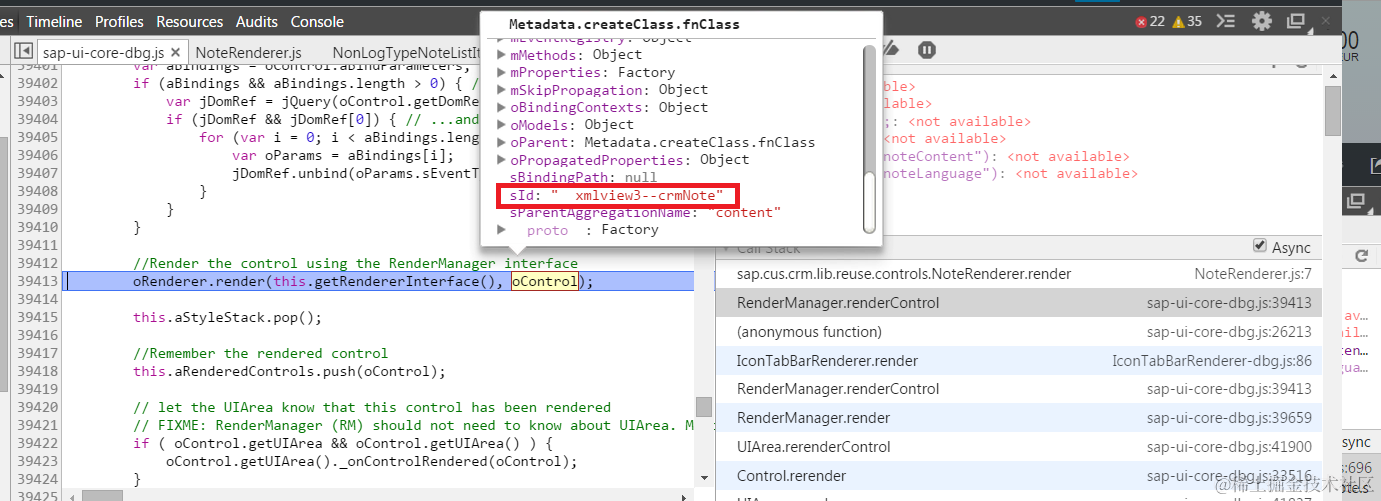Viewport: 1381px width, 501px height.
Task: Close the sap-ui-core-dbg.js tab
Action: click(175, 52)
